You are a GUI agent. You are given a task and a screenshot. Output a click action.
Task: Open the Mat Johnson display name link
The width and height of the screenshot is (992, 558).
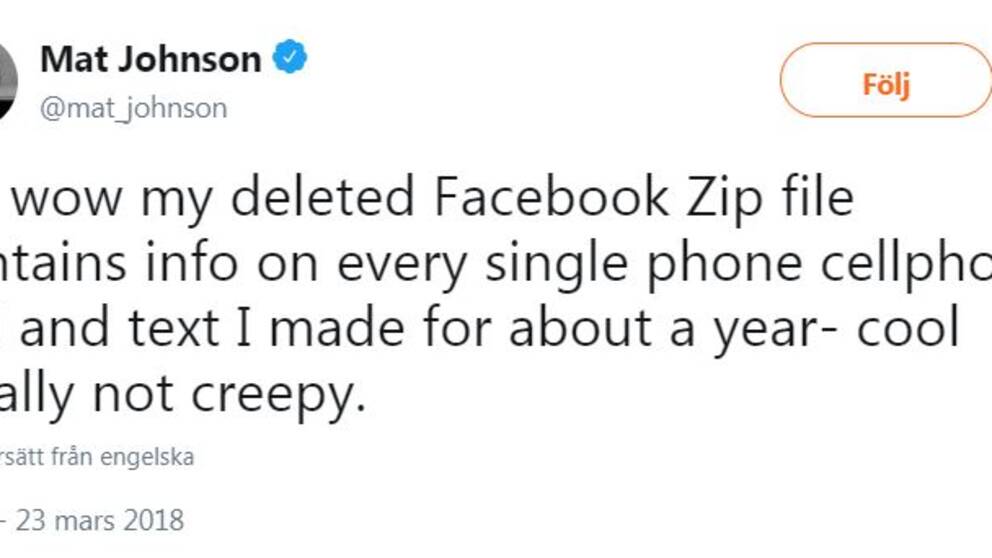tap(151, 59)
